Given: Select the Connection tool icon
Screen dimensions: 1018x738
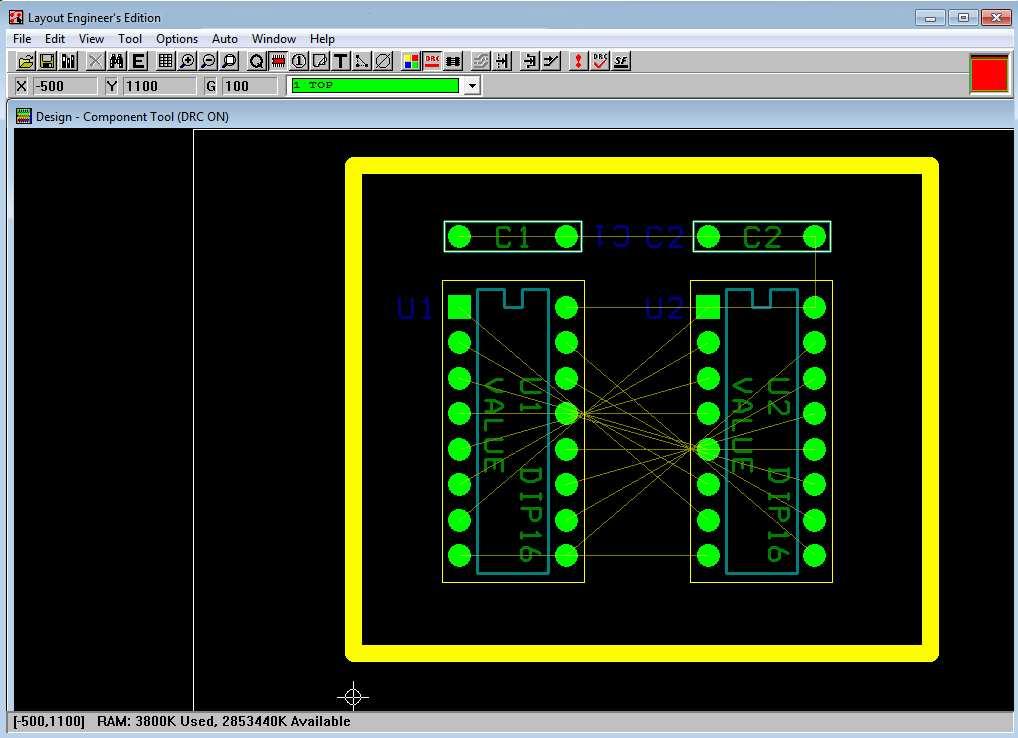Looking at the screenshot, I should click(x=362, y=62).
